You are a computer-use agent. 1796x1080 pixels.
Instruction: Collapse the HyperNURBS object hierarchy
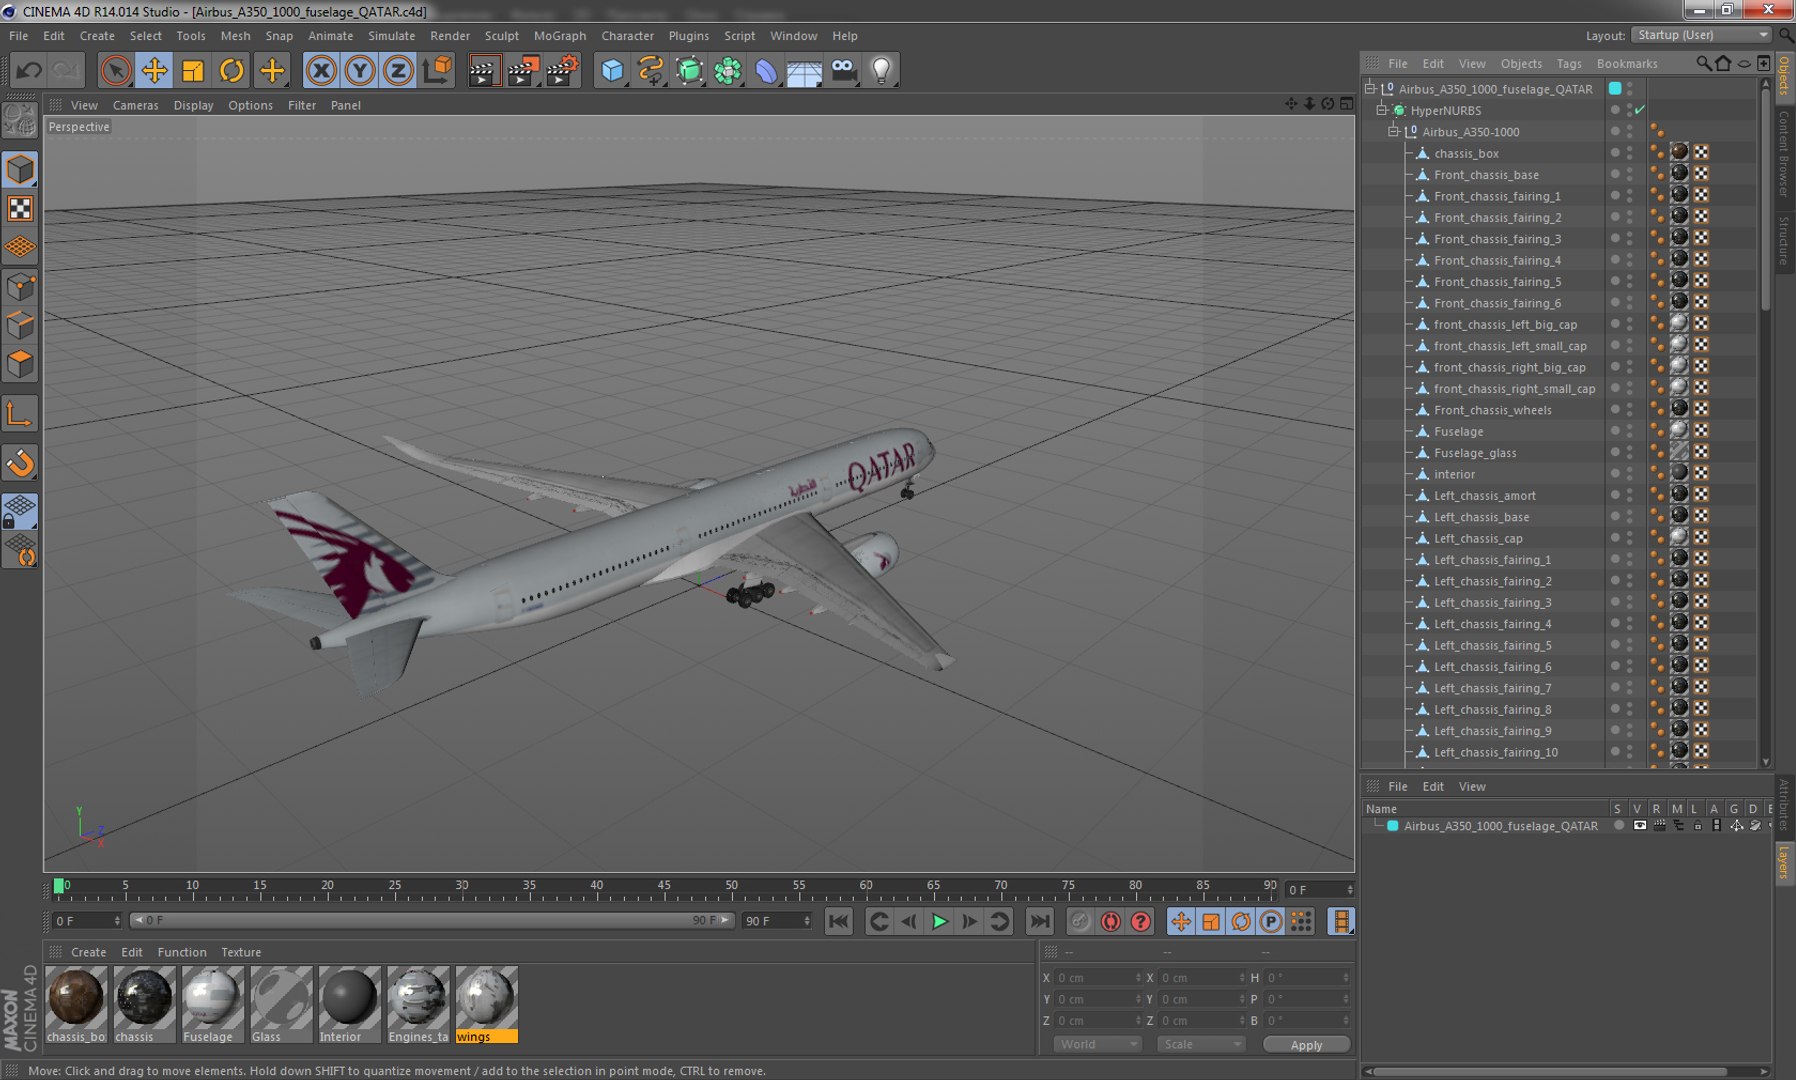click(1381, 110)
